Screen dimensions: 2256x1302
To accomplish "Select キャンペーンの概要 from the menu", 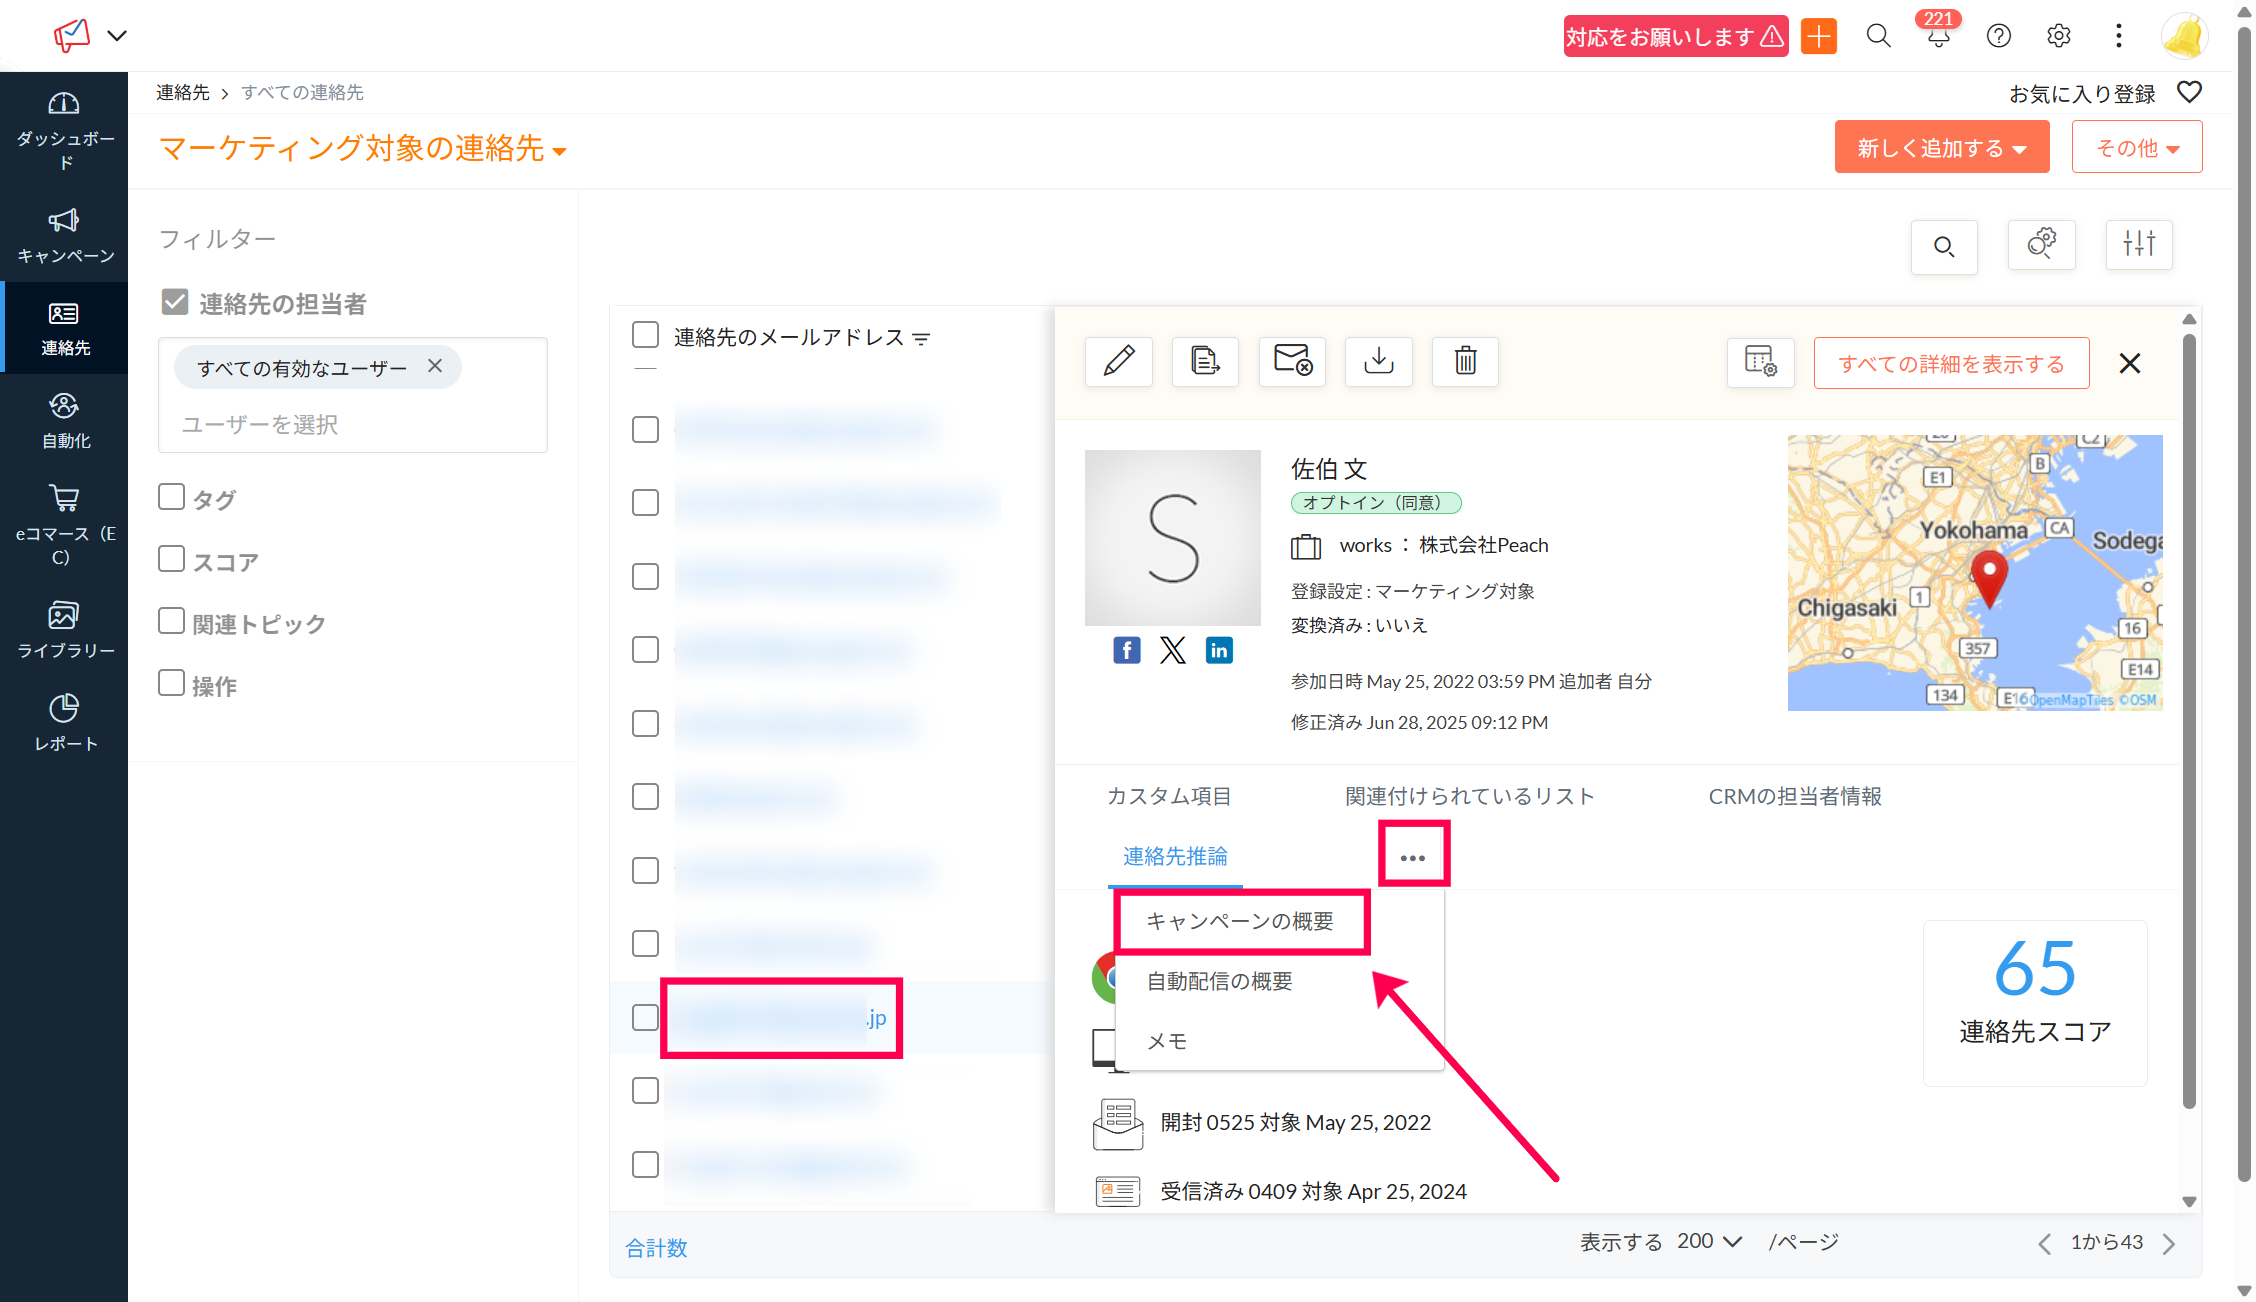I will [1240, 921].
